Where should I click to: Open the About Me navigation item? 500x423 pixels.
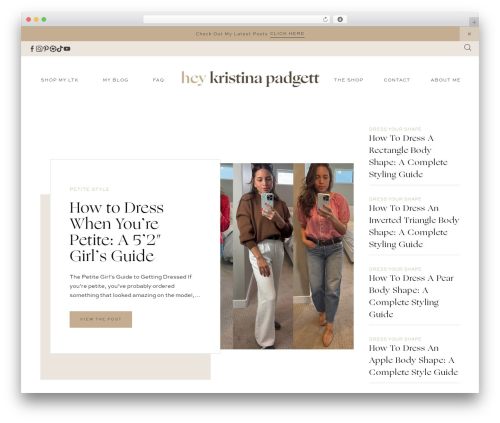tap(445, 80)
